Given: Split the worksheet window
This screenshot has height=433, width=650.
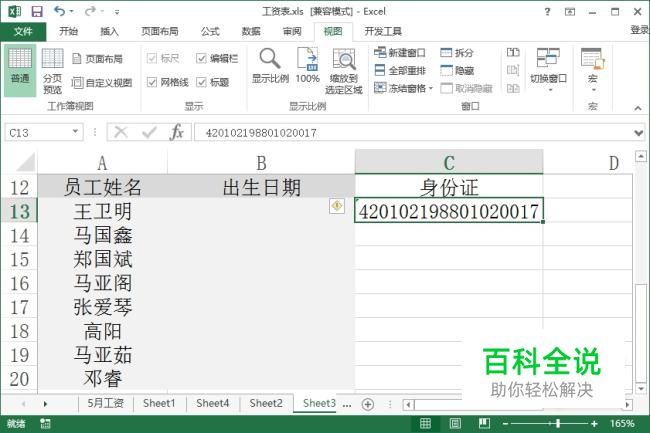Looking at the screenshot, I should tap(456, 53).
